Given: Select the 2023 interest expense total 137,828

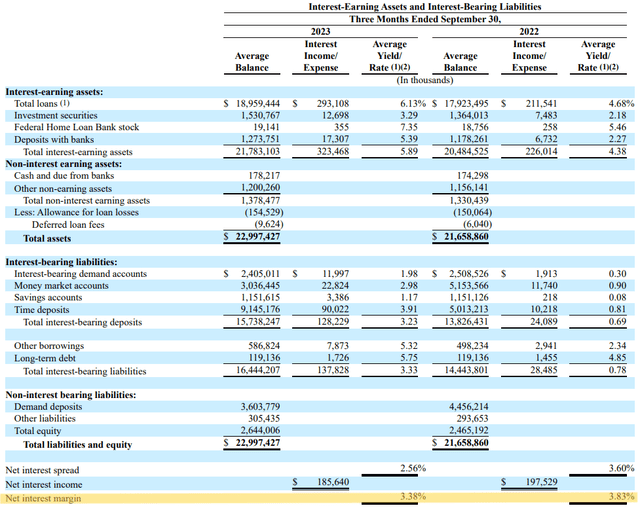Looking at the screenshot, I should [x=333, y=370].
